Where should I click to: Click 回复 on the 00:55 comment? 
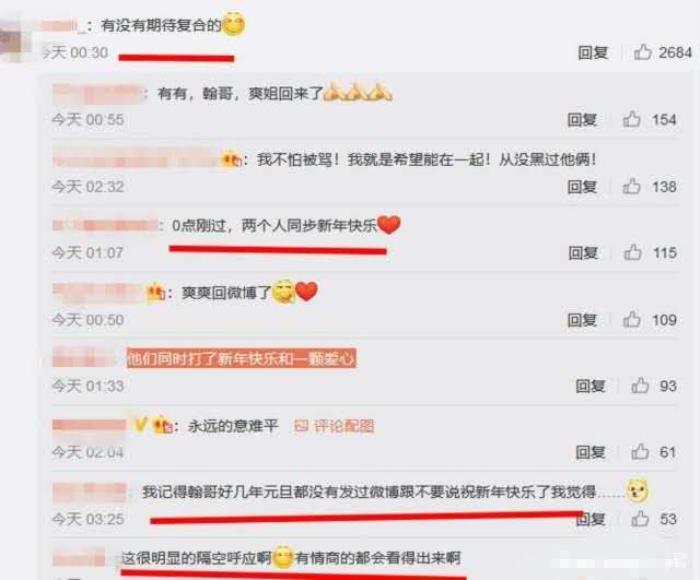582,120
